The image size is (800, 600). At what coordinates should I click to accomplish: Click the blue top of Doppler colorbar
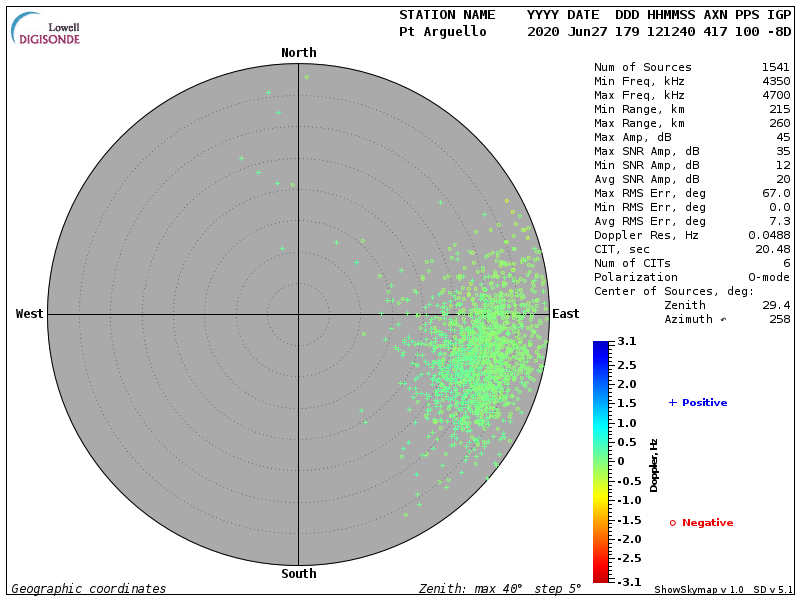pyautogui.click(x=601, y=347)
